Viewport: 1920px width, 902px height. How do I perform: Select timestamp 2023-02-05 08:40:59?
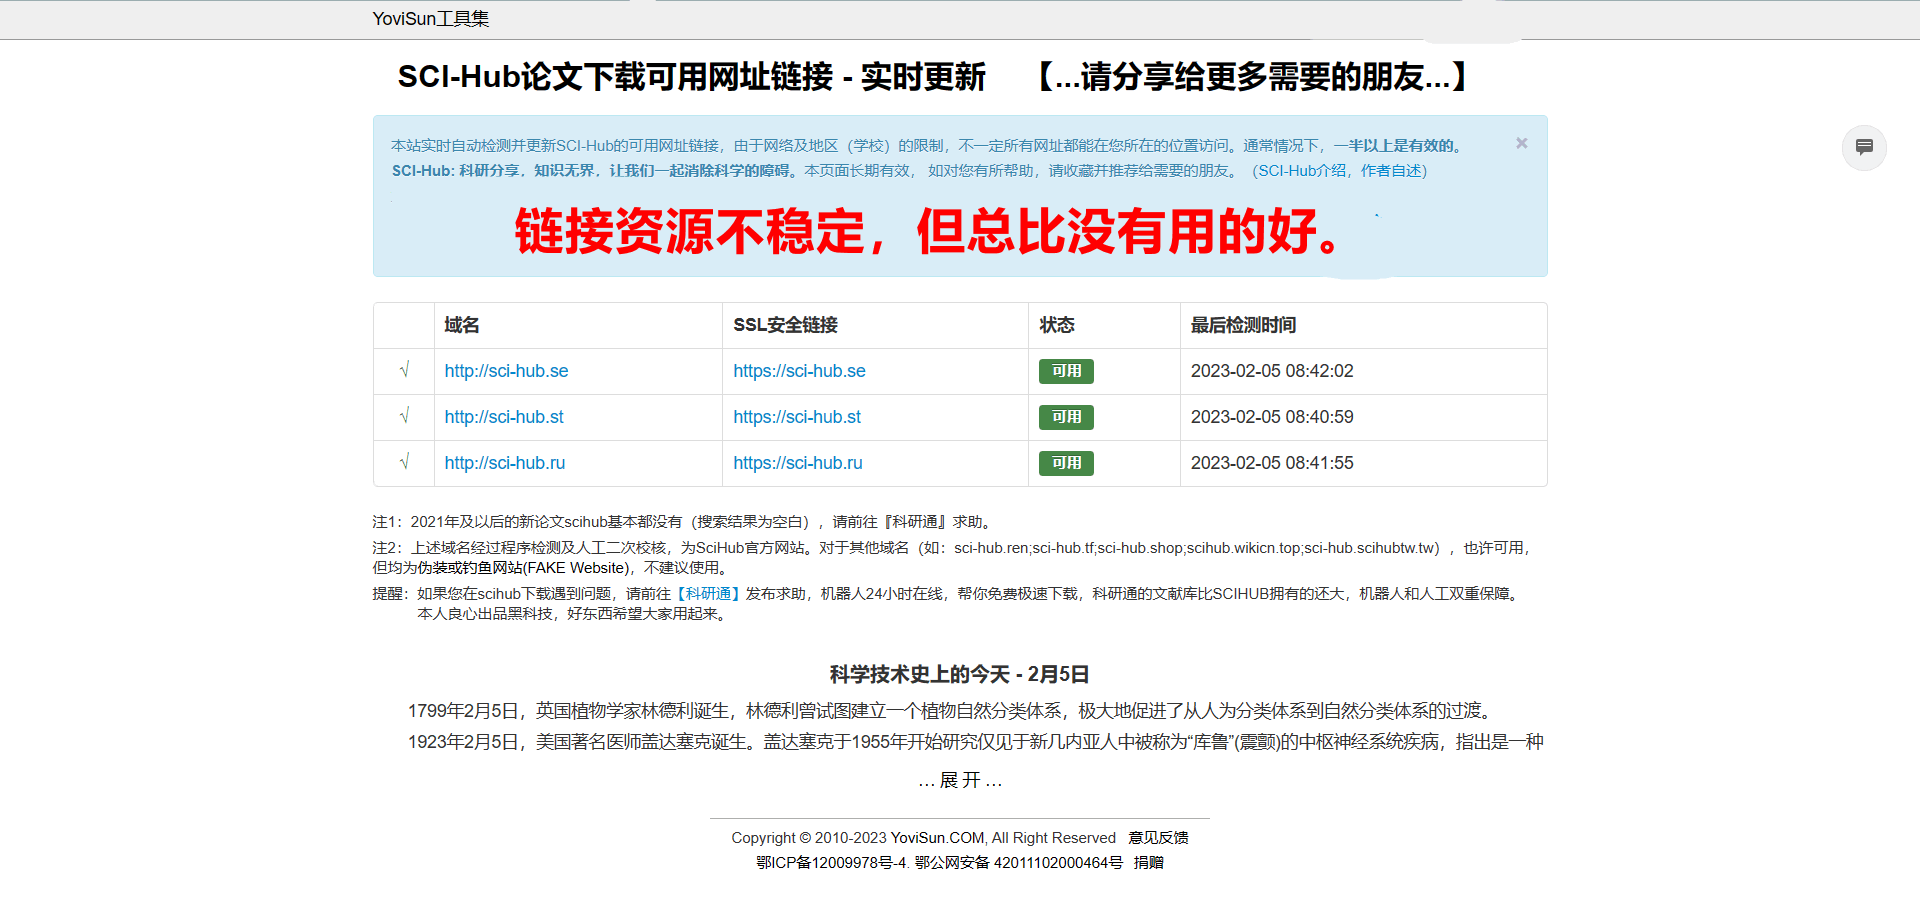(x=1272, y=417)
